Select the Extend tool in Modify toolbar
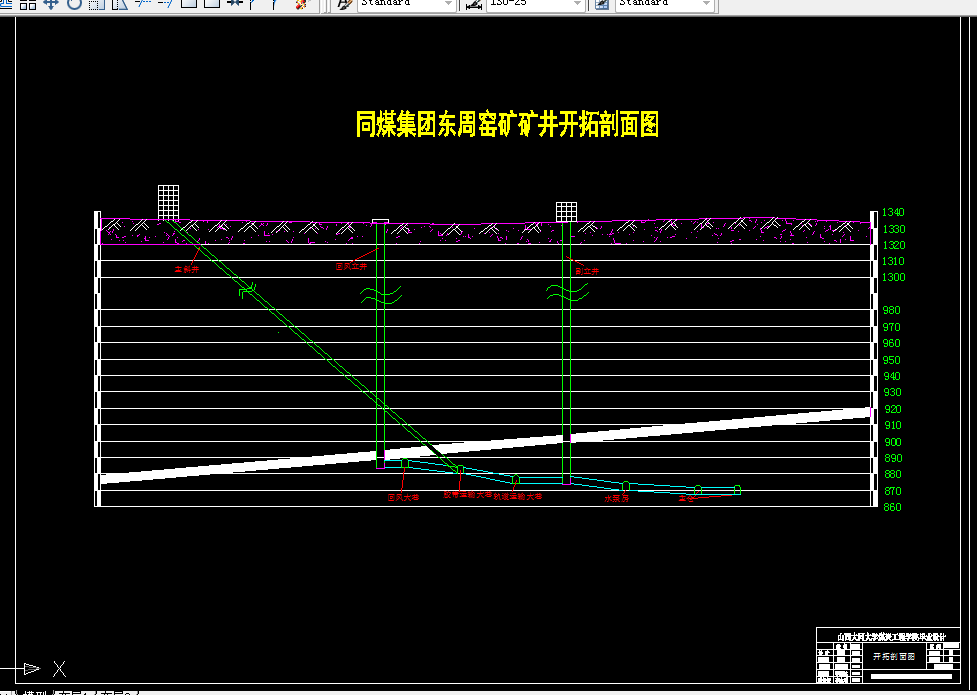Screen dimensions: 977x695 165,4
